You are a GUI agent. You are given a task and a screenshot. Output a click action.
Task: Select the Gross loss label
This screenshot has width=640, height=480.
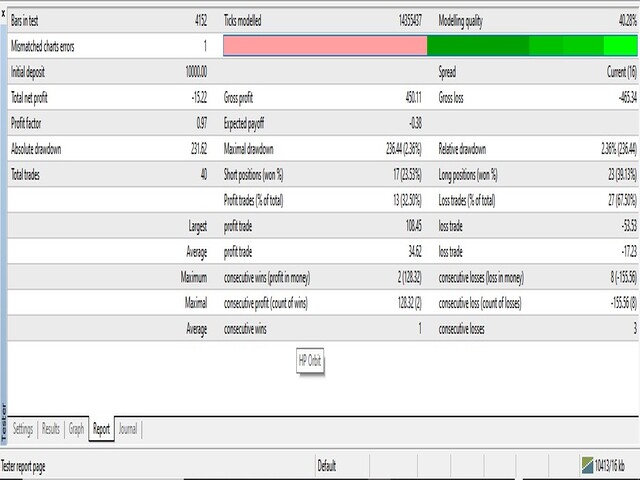click(451, 98)
